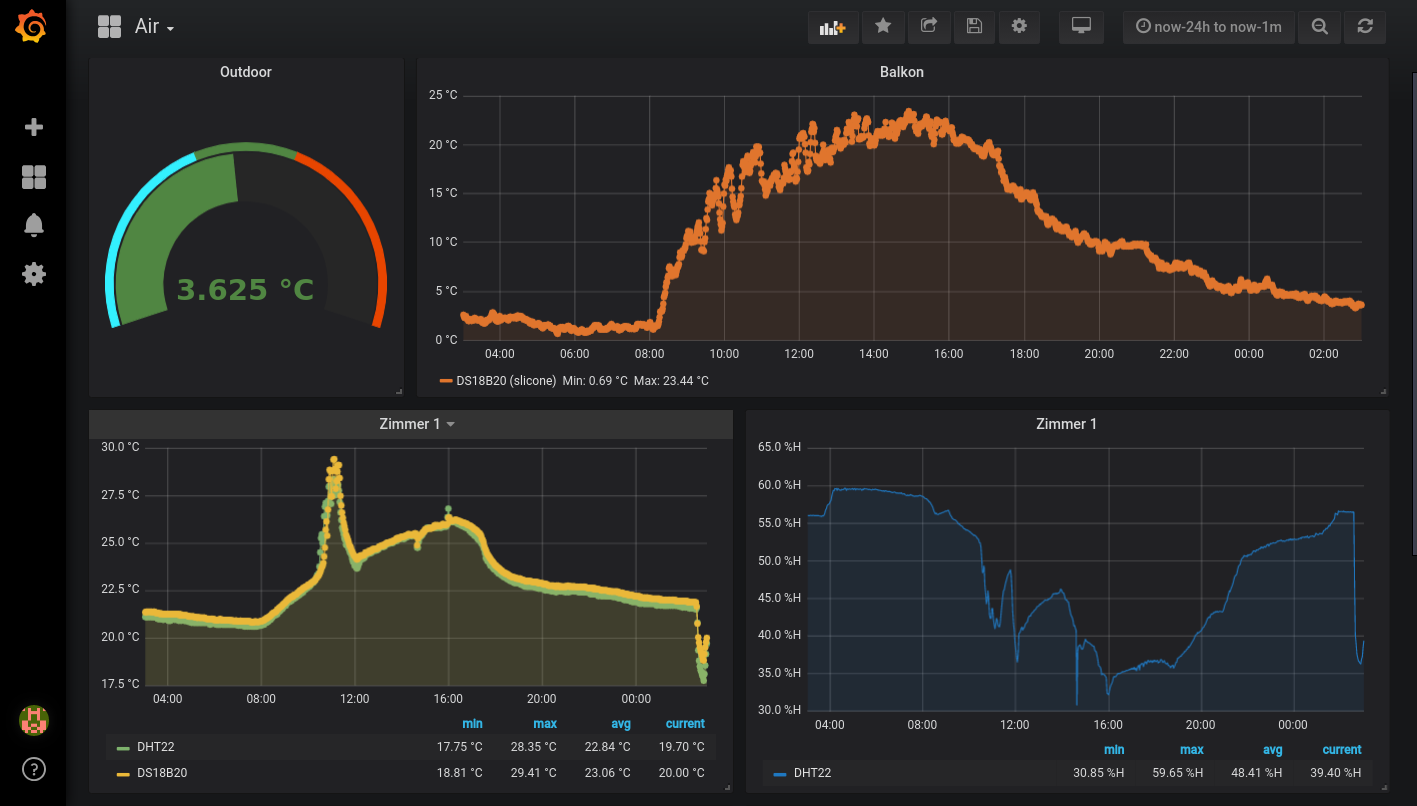Sort humidity legend by max column
Viewport: 1417px width, 806px height.
click(x=1192, y=749)
